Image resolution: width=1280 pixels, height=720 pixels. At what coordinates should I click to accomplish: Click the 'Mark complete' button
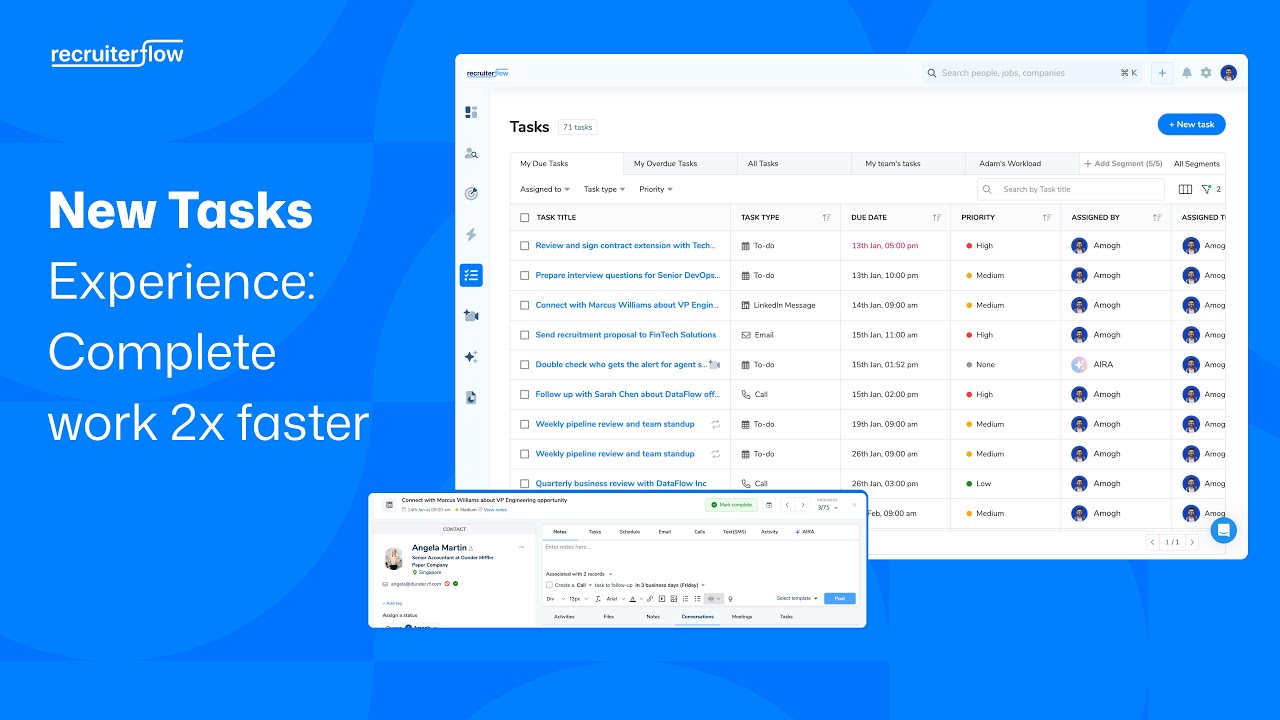(732, 505)
